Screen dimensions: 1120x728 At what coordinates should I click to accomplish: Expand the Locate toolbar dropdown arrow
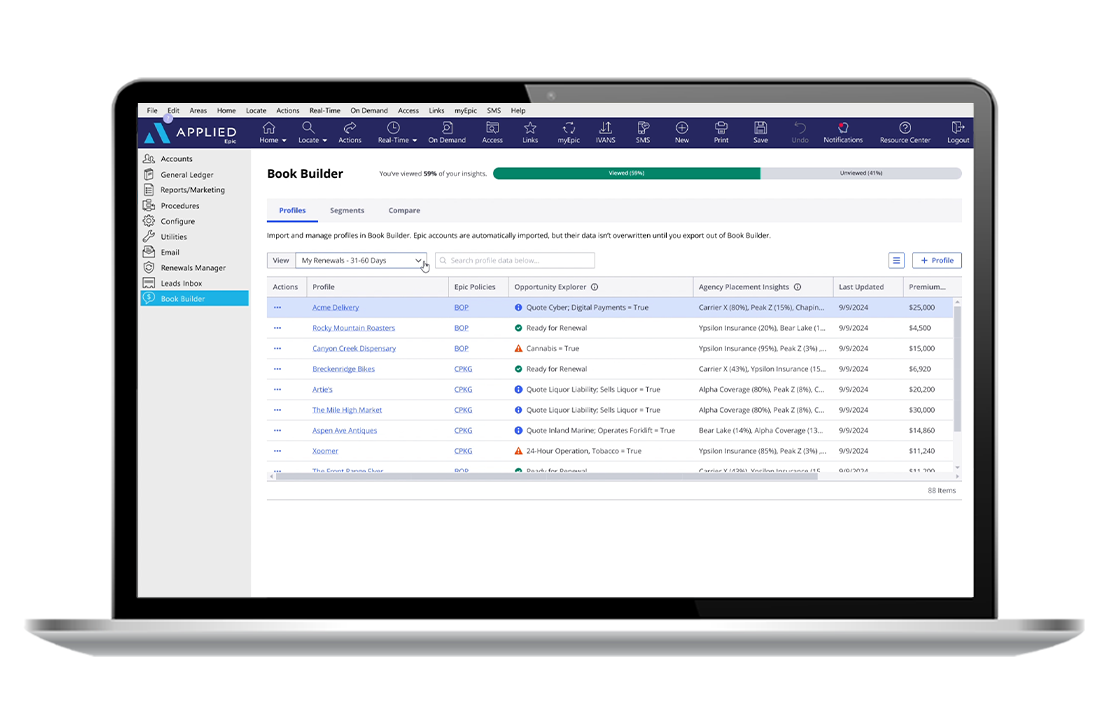click(x=324, y=141)
